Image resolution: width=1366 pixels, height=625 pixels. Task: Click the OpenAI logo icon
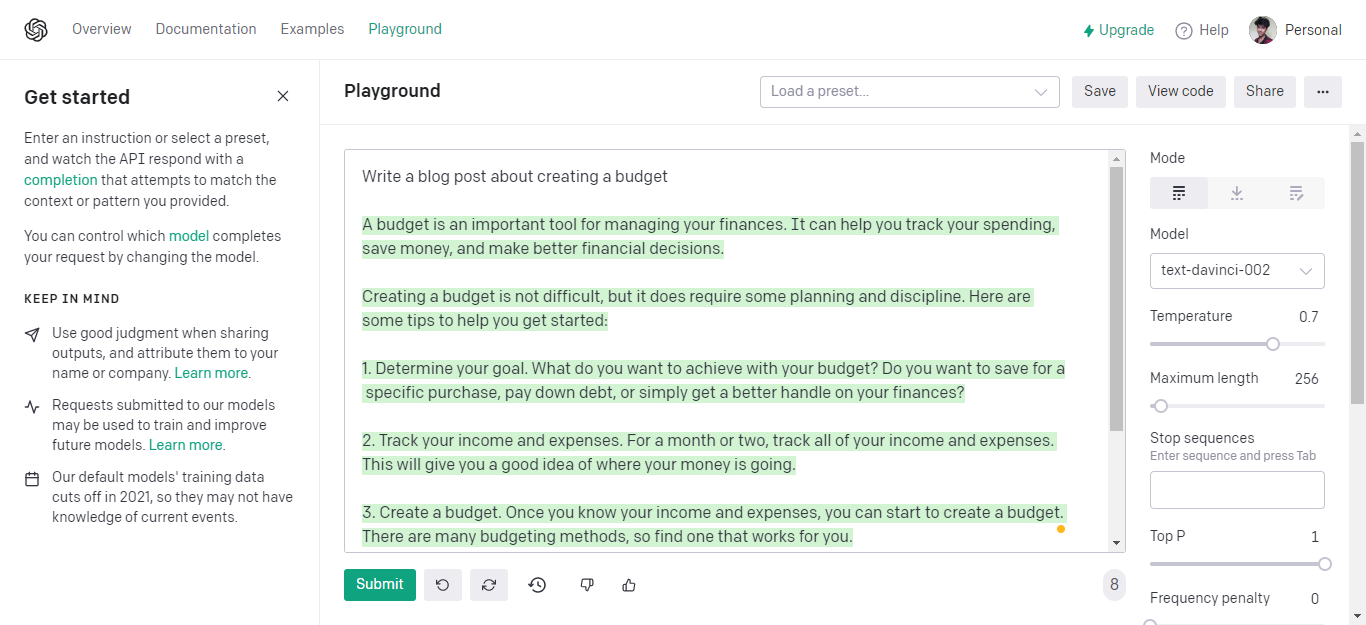point(36,30)
